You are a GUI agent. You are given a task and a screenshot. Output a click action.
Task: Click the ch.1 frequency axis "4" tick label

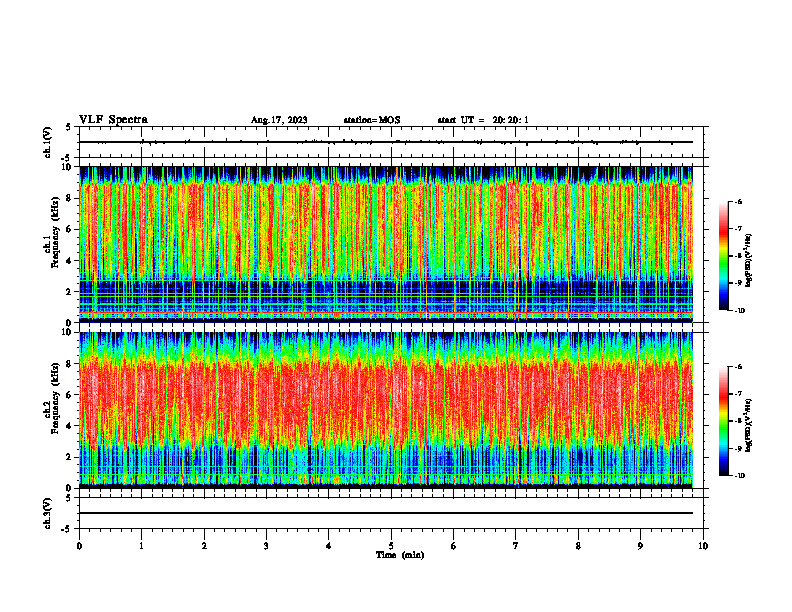click(x=70, y=261)
